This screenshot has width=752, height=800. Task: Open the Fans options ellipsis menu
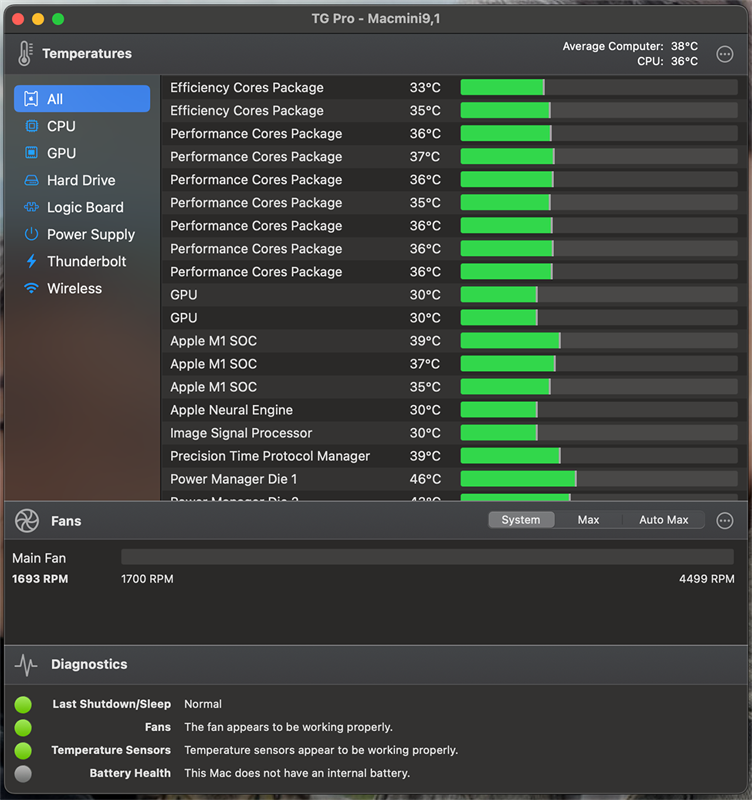(x=725, y=520)
